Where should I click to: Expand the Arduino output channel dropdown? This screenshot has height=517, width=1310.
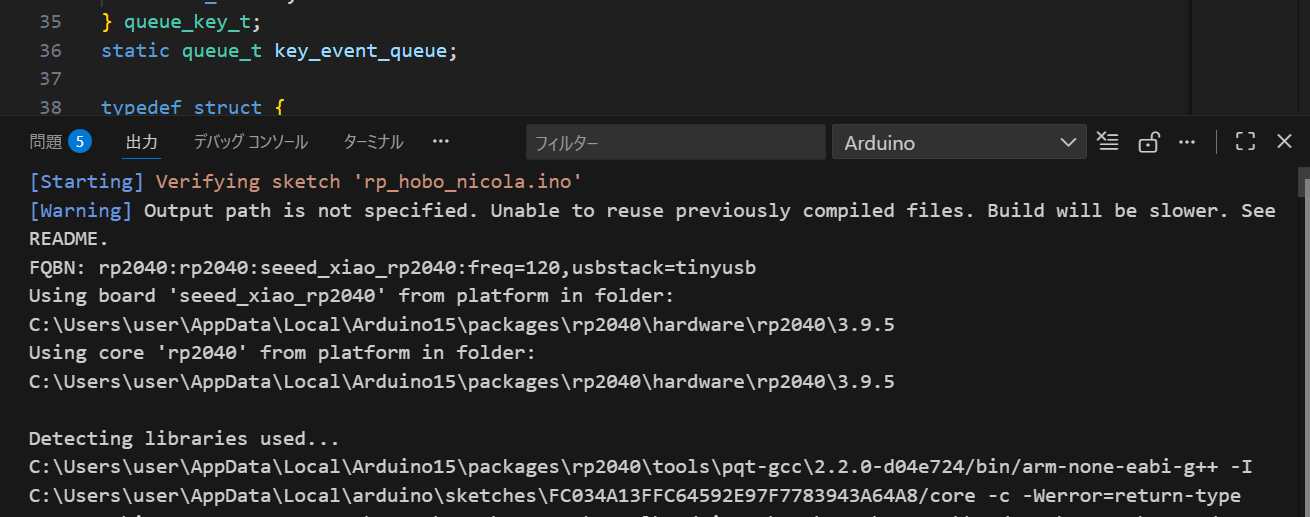pos(959,142)
